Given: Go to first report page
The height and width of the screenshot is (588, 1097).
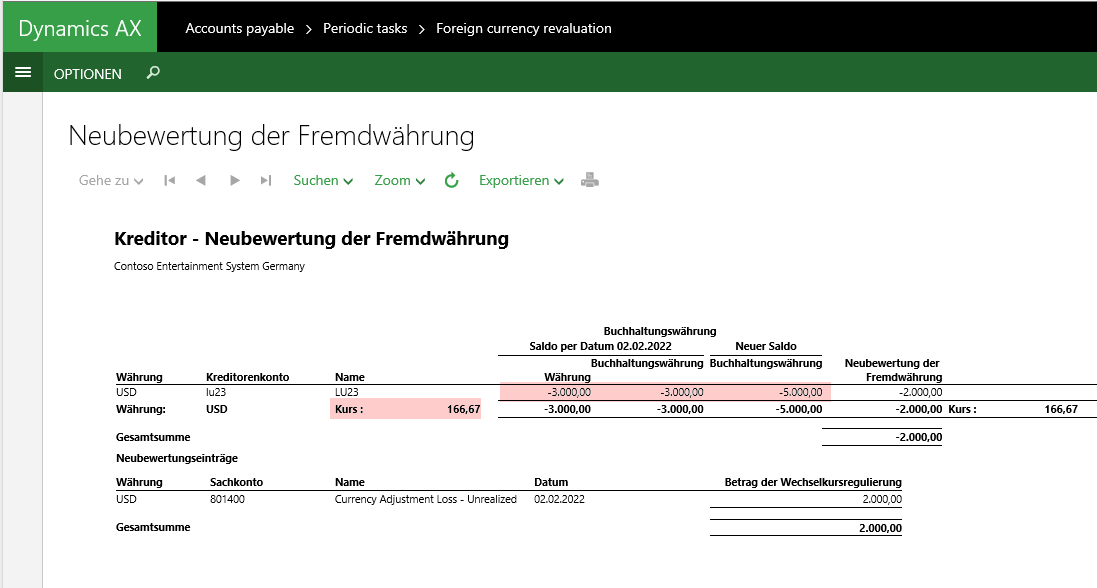Looking at the screenshot, I should [170, 181].
